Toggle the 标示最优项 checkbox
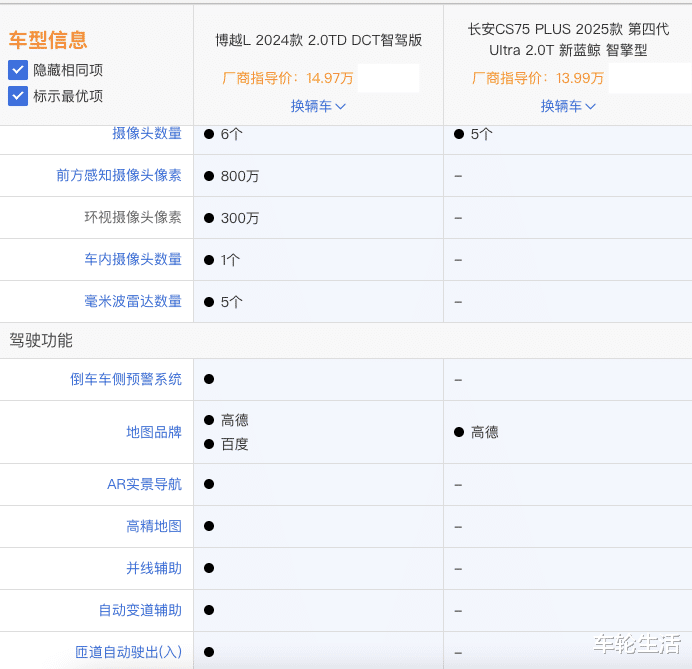Screen dimensions: 692x669 point(18,96)
